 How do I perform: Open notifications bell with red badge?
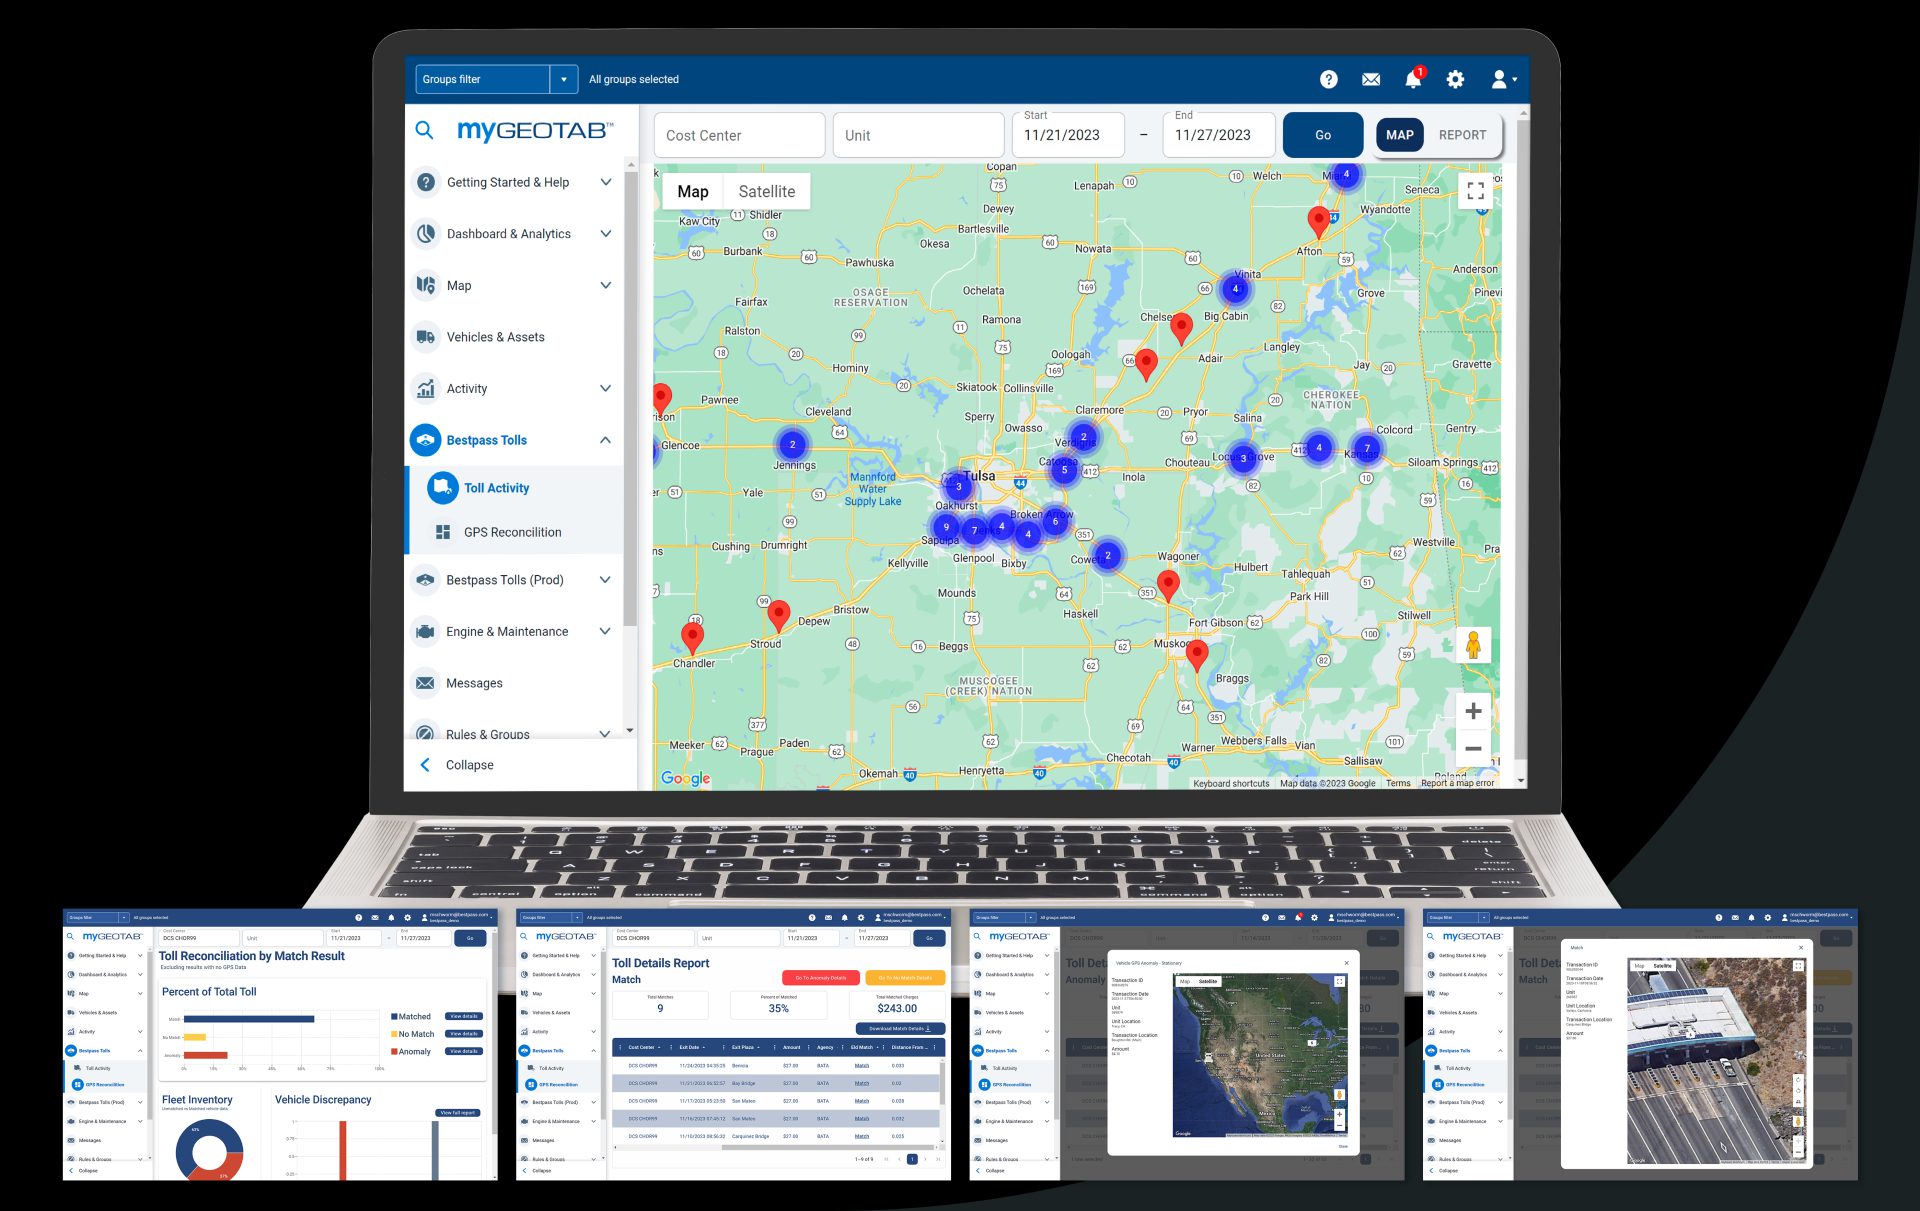click(1413, 79)
